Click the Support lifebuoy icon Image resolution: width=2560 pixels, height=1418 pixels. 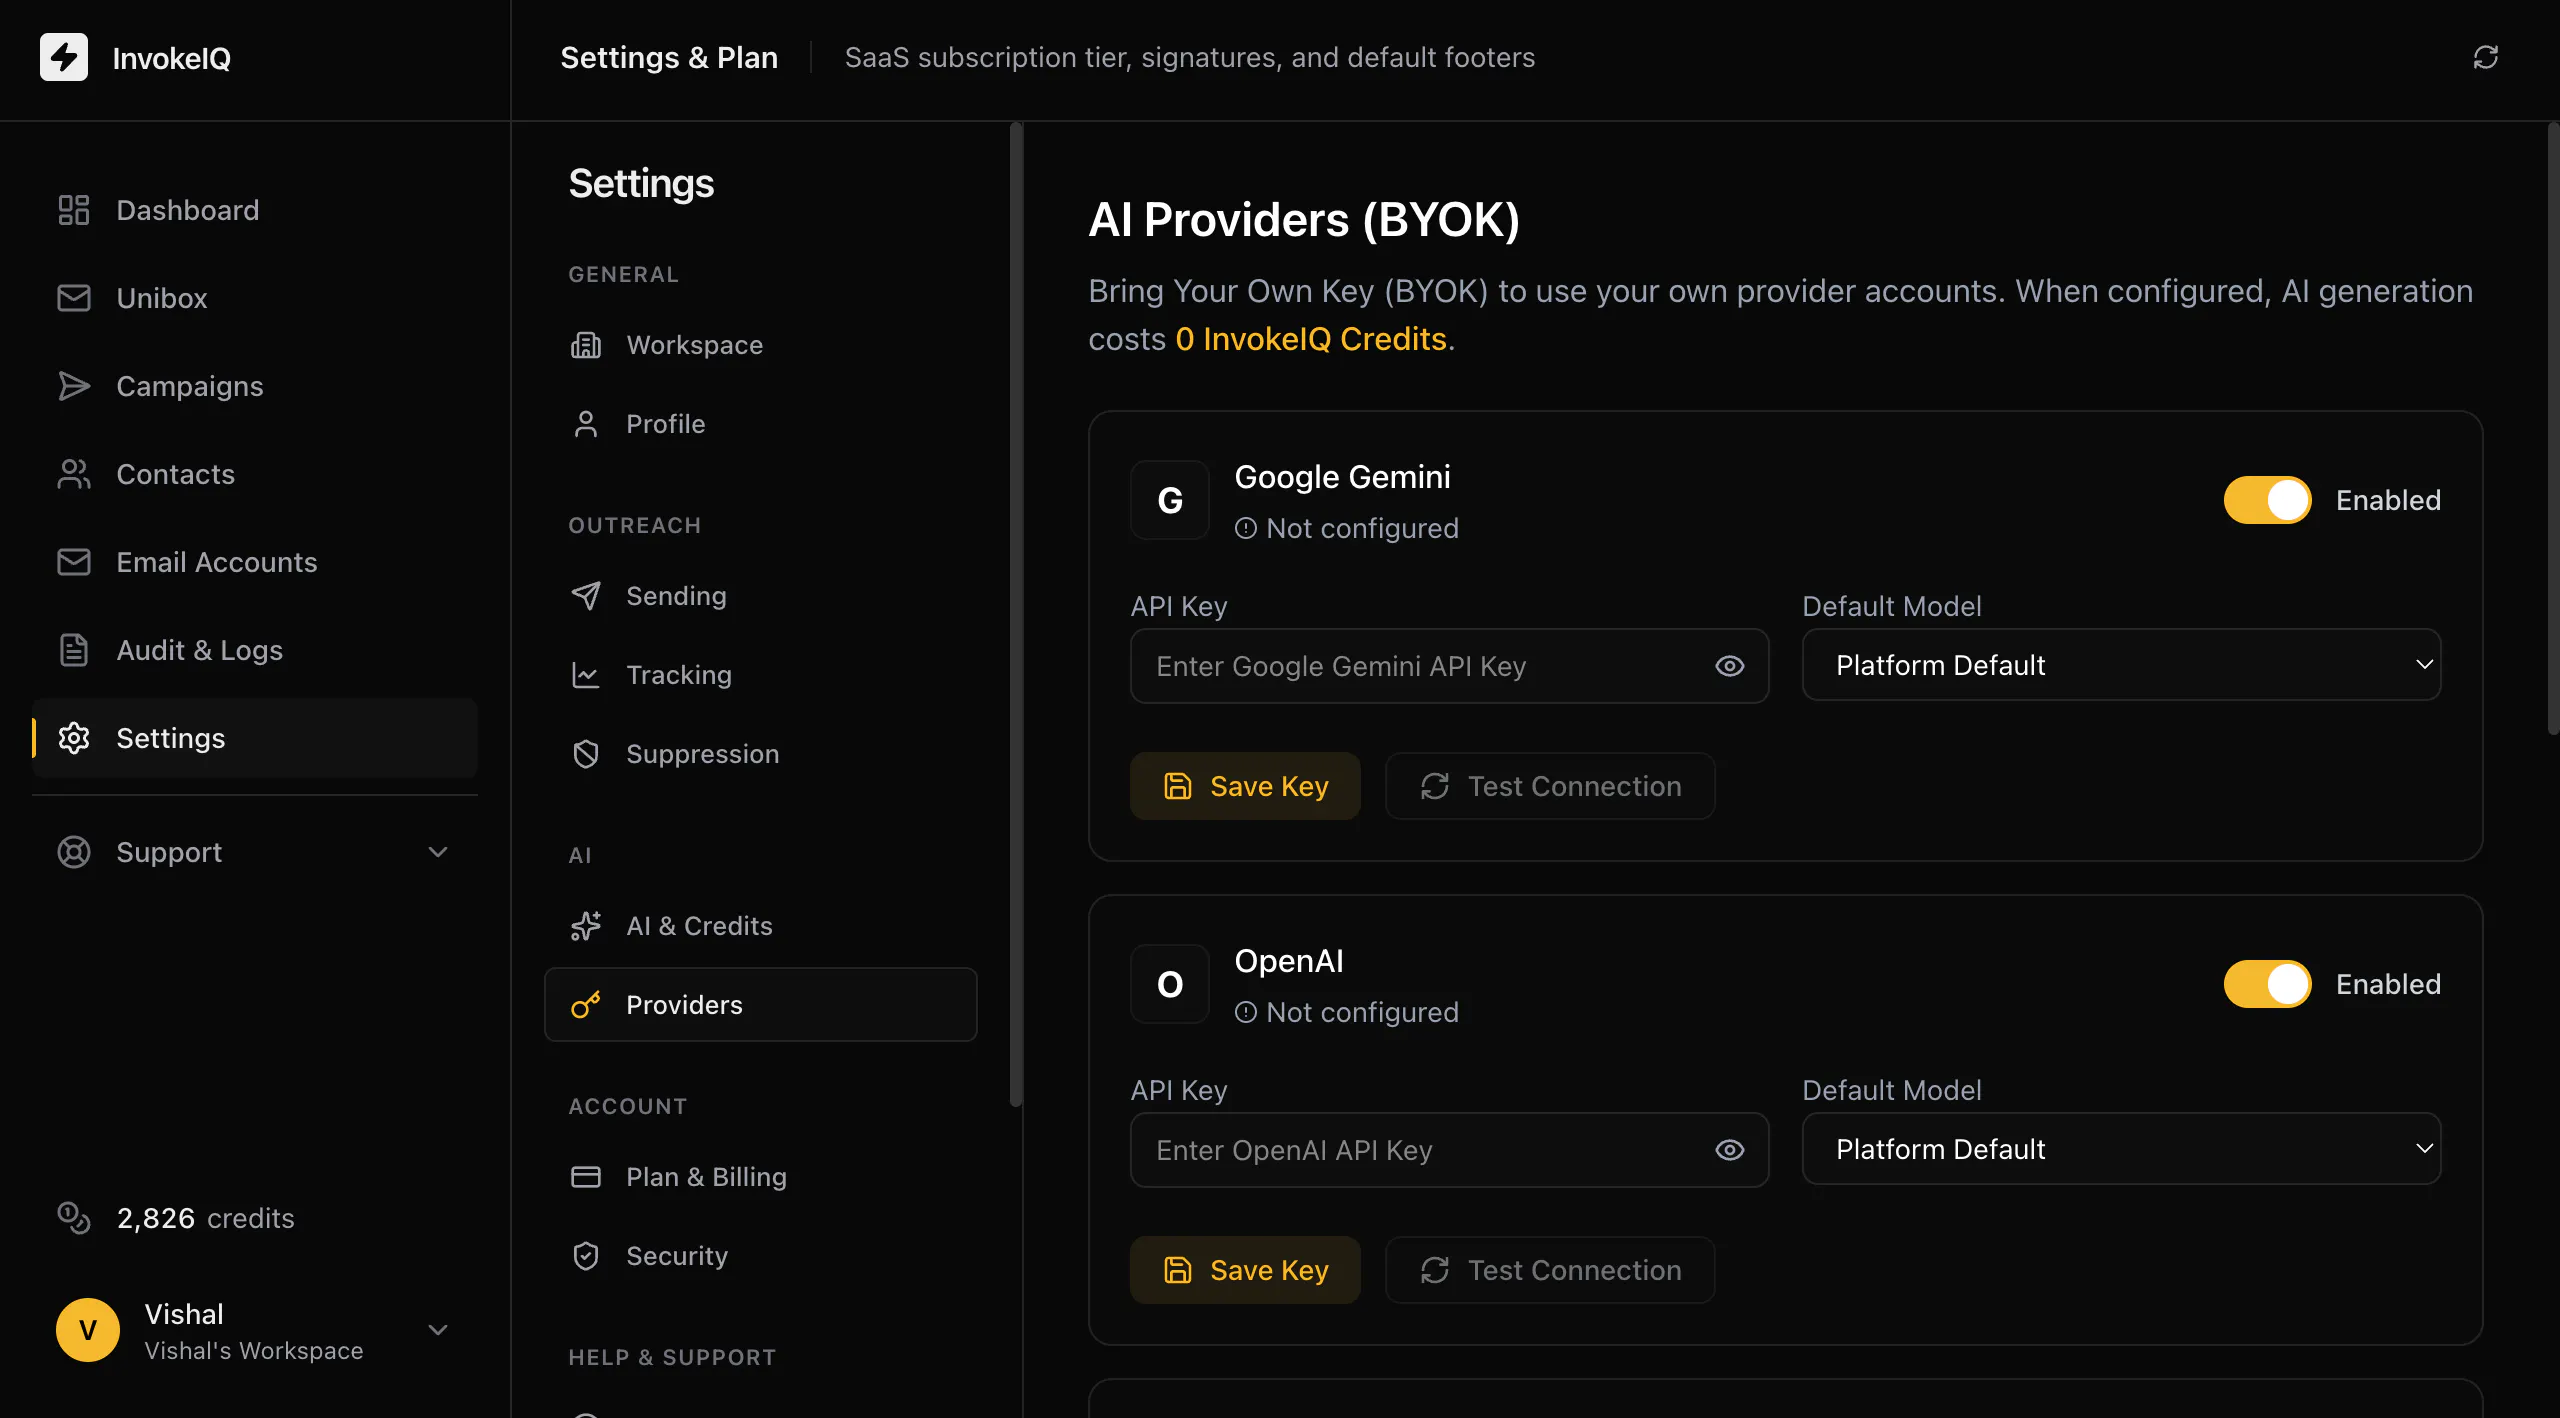pyautogui.click(x=74, y=852)
